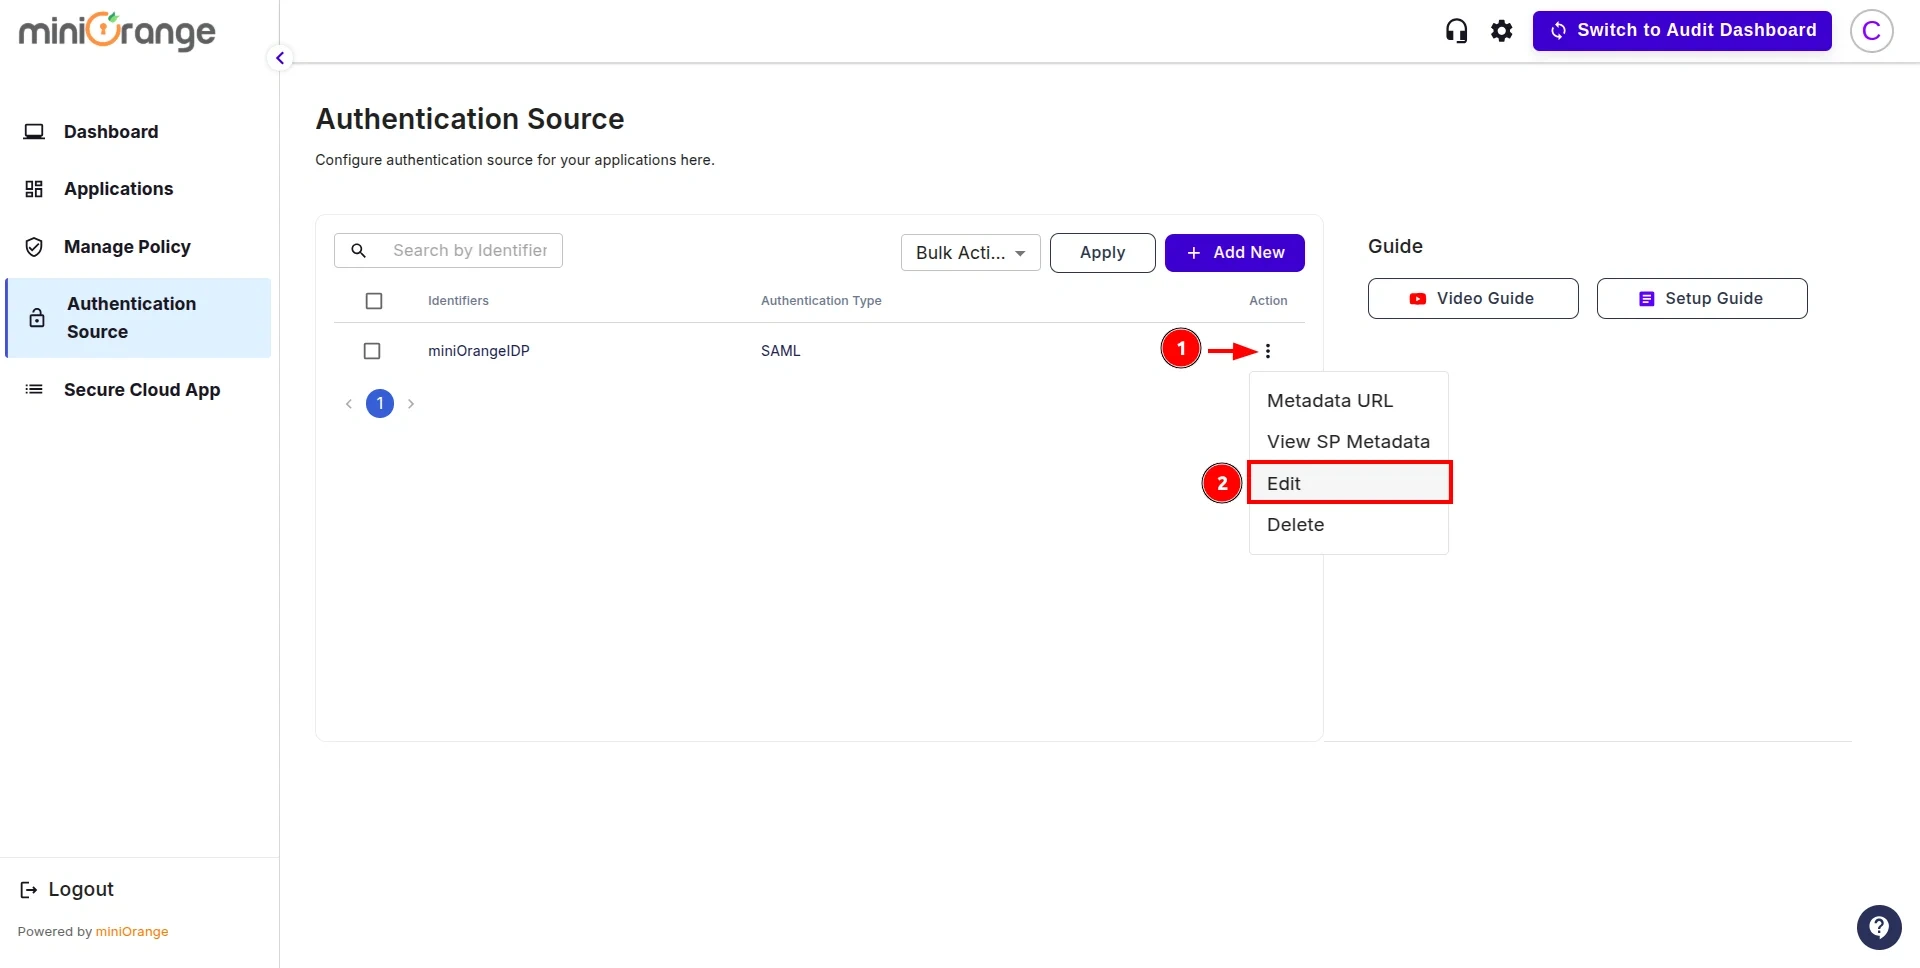Click the next page chevron
This screenshot has width=1920, height=968.
click(410, 403)
